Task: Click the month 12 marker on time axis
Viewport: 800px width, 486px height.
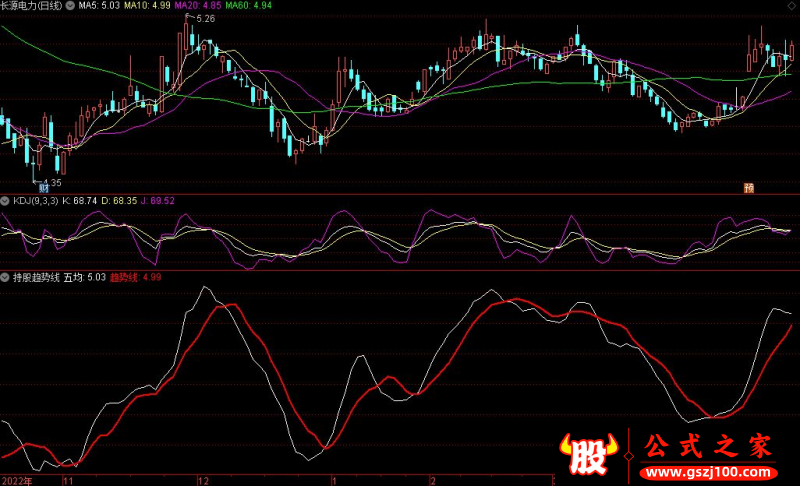Action: coord(203,481)
